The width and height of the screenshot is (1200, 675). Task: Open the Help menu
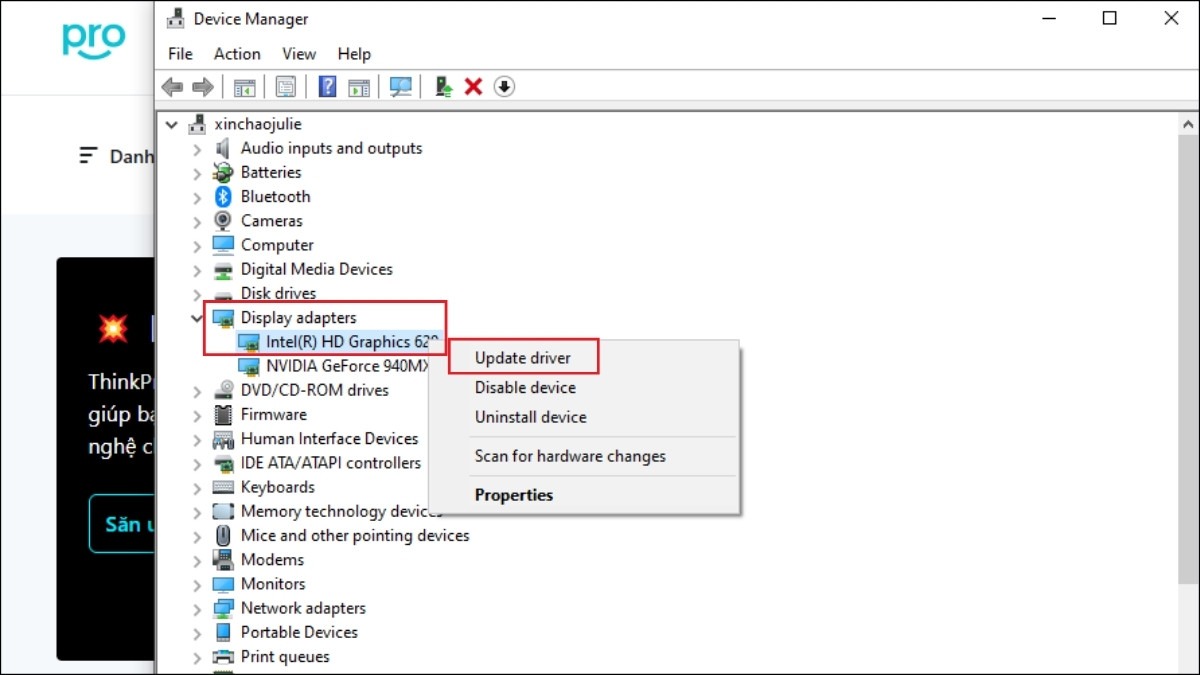coord(354,54)
